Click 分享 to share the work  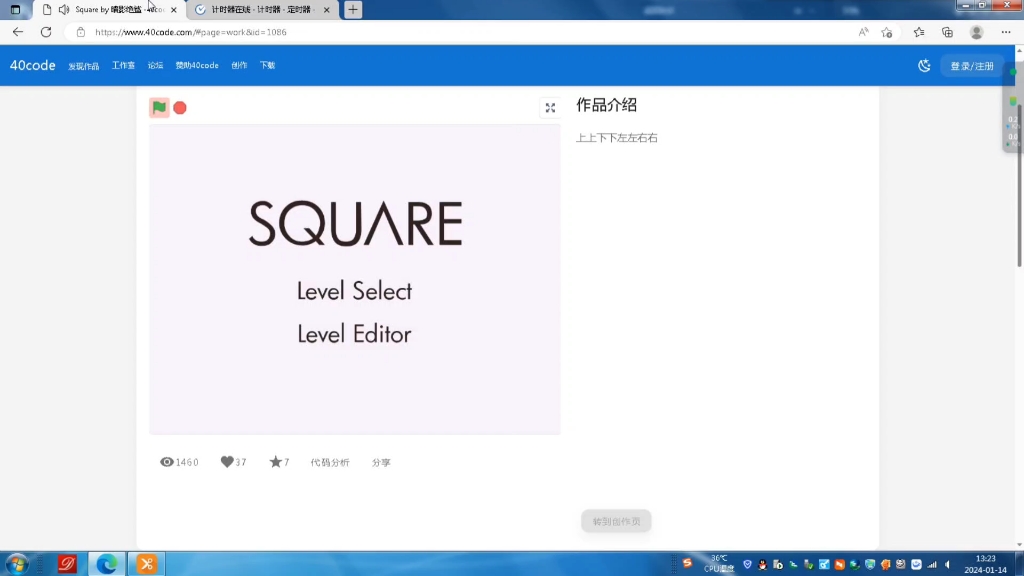(x=381, y=462)
